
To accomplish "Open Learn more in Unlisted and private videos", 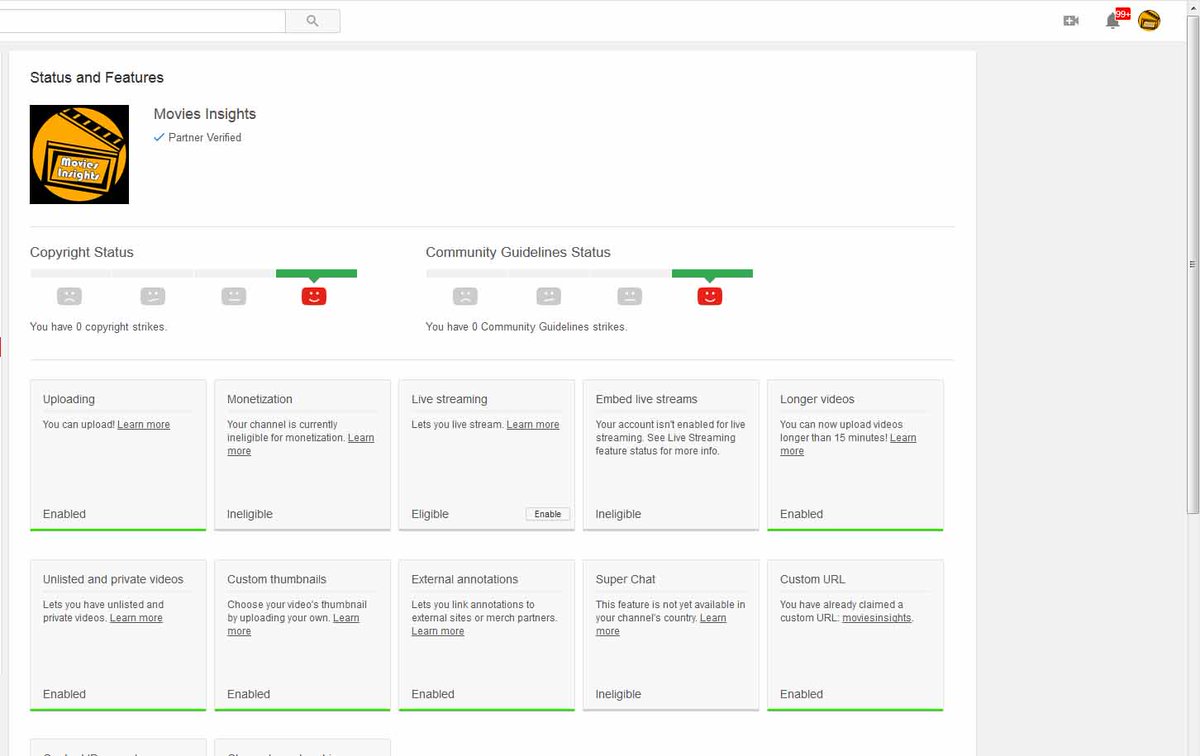I will (136, 618).
